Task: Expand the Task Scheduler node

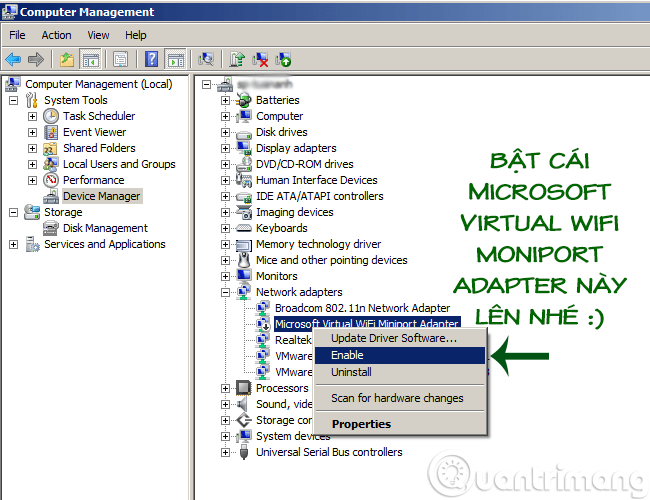Action: (x=32, y=117)
